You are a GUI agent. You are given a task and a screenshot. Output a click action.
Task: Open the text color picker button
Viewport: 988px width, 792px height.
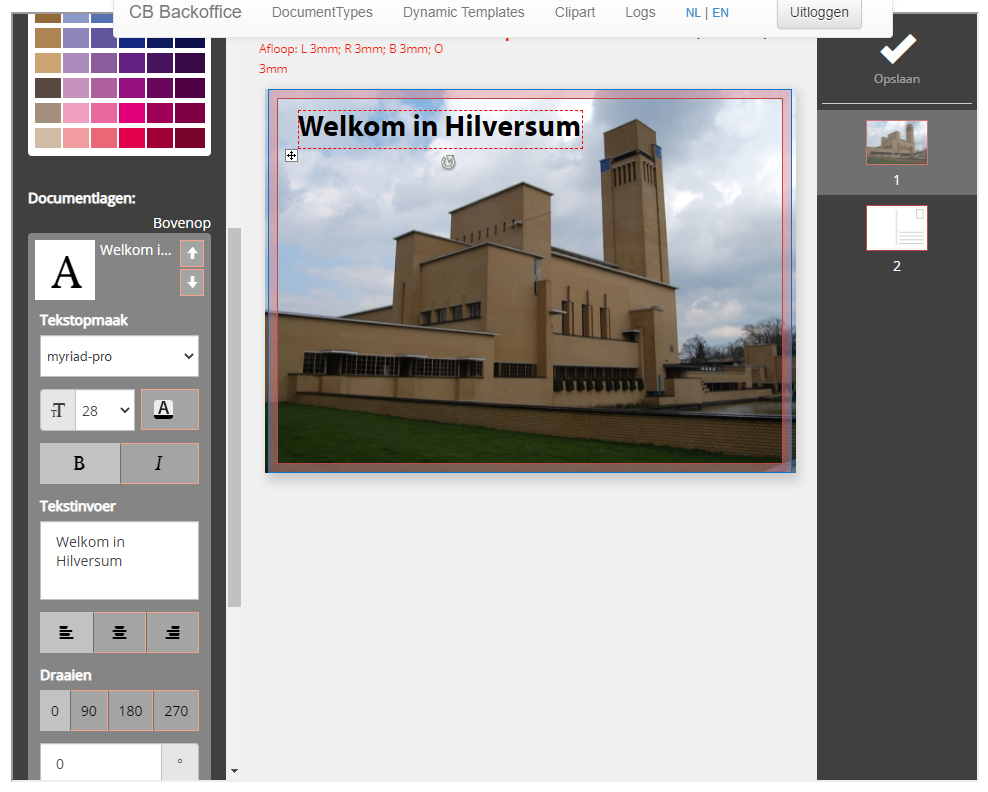coord(169,410)
